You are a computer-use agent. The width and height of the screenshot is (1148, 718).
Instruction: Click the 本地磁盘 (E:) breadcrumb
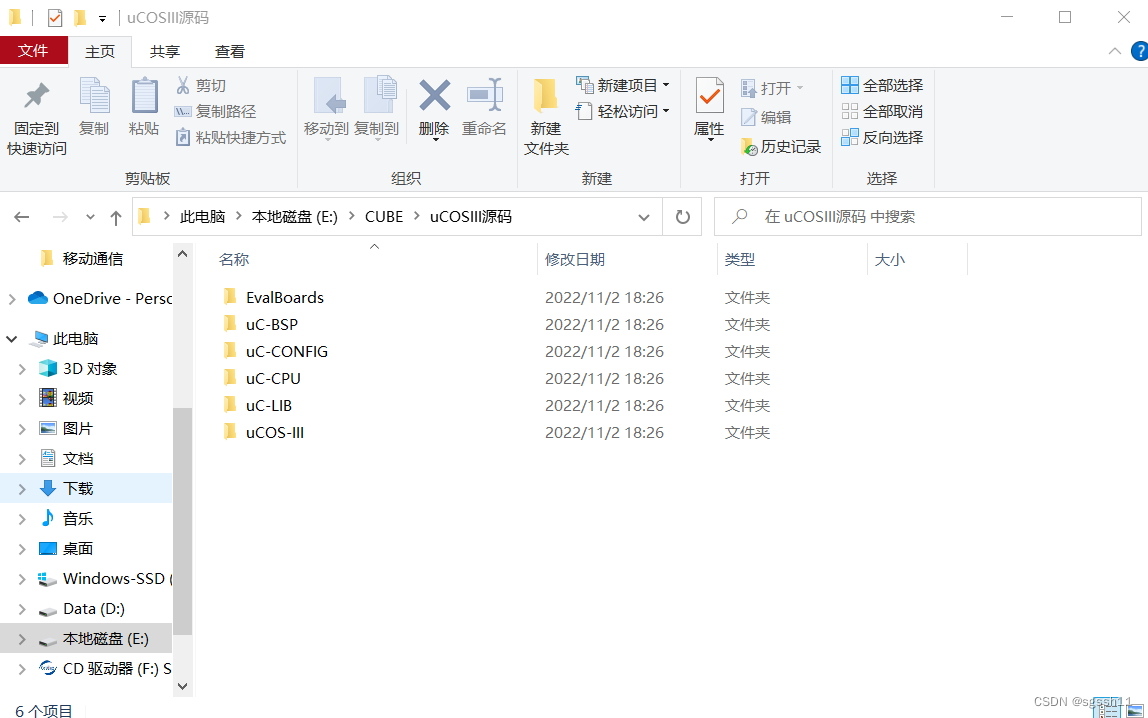point(295,217)
